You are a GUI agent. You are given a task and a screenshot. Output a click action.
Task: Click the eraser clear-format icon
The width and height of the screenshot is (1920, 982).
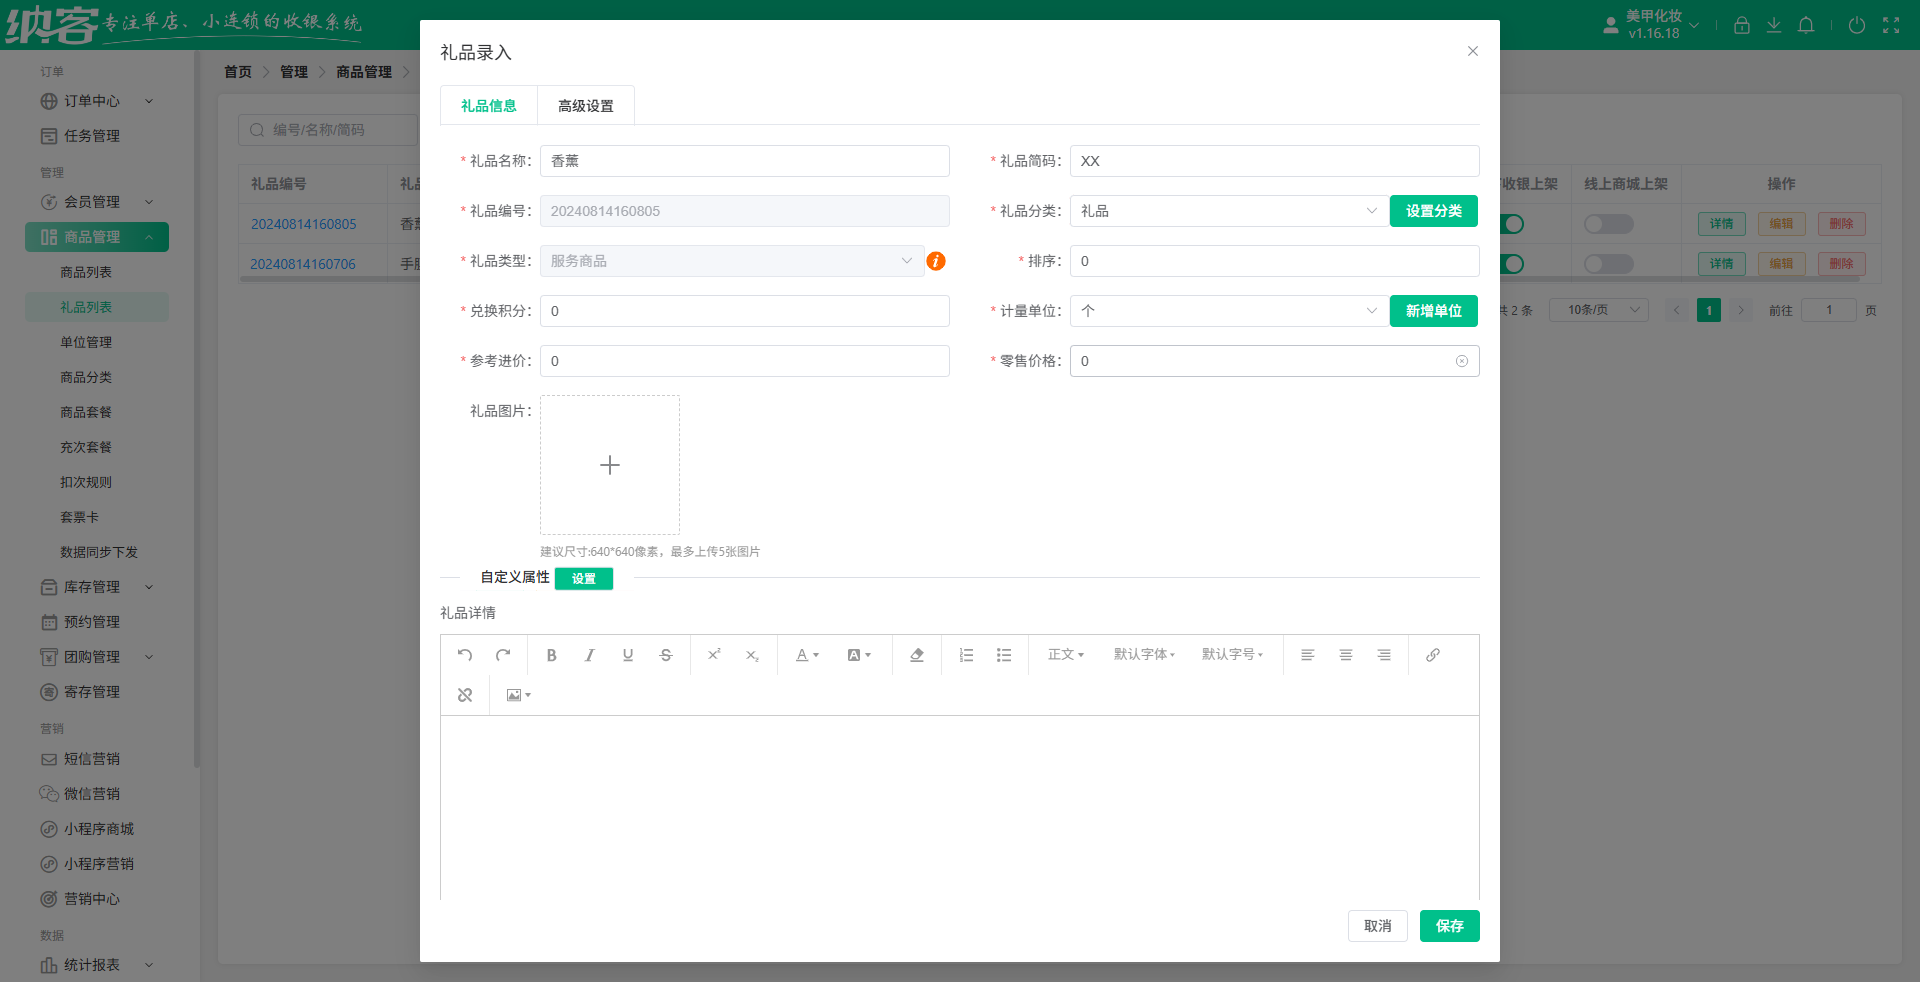(916, 655)
